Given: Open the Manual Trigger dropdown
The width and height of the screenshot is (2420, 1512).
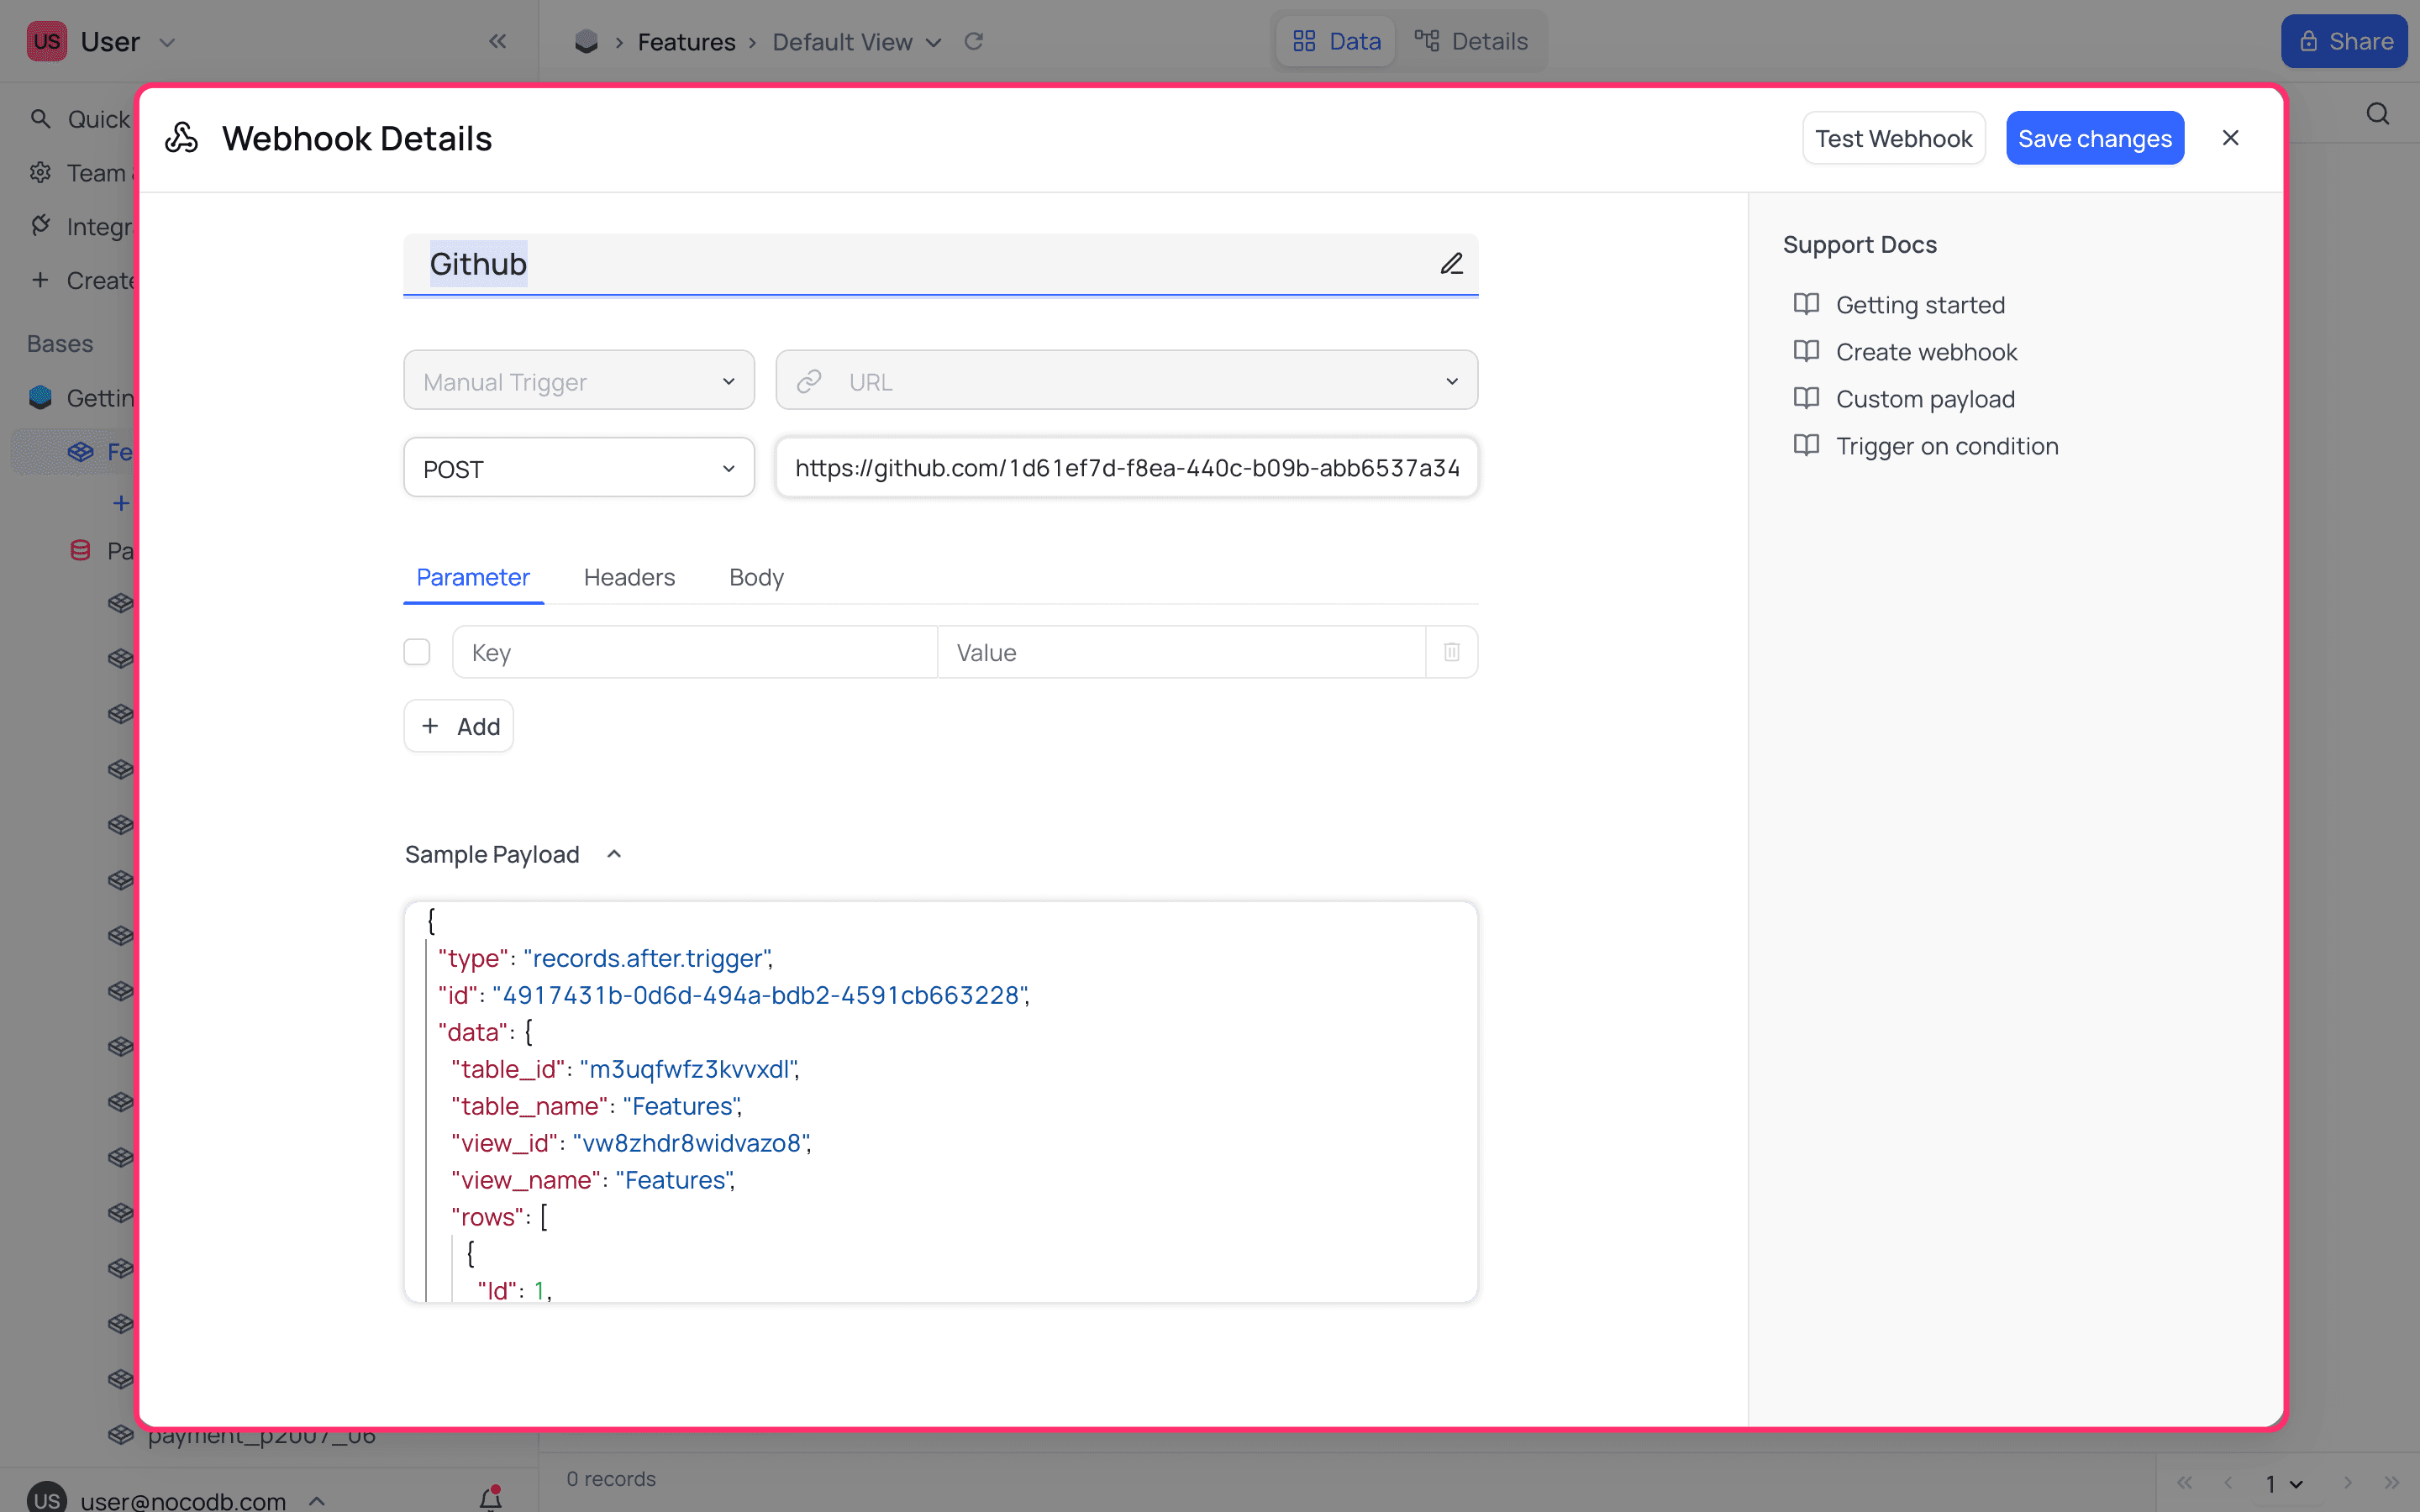Looking at the screenshot, I should pos(578,381).
